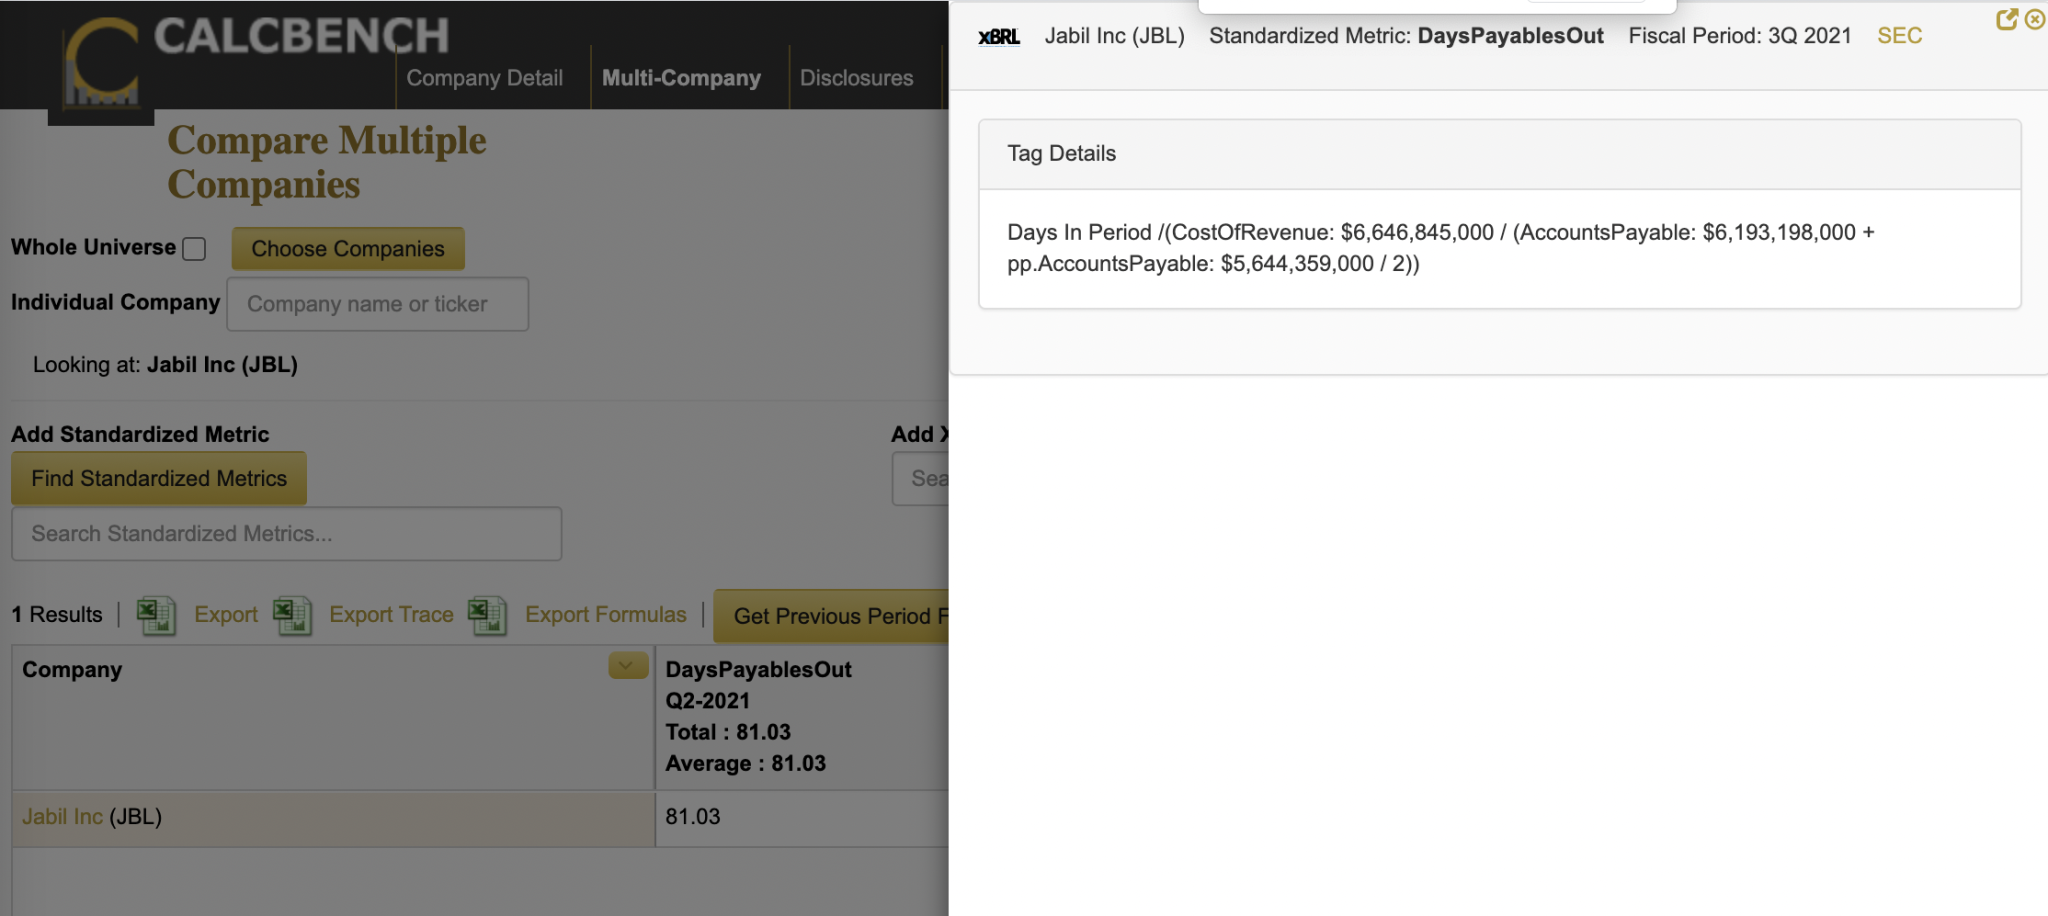Click Find Standardized Metrics button

[159, 479]
